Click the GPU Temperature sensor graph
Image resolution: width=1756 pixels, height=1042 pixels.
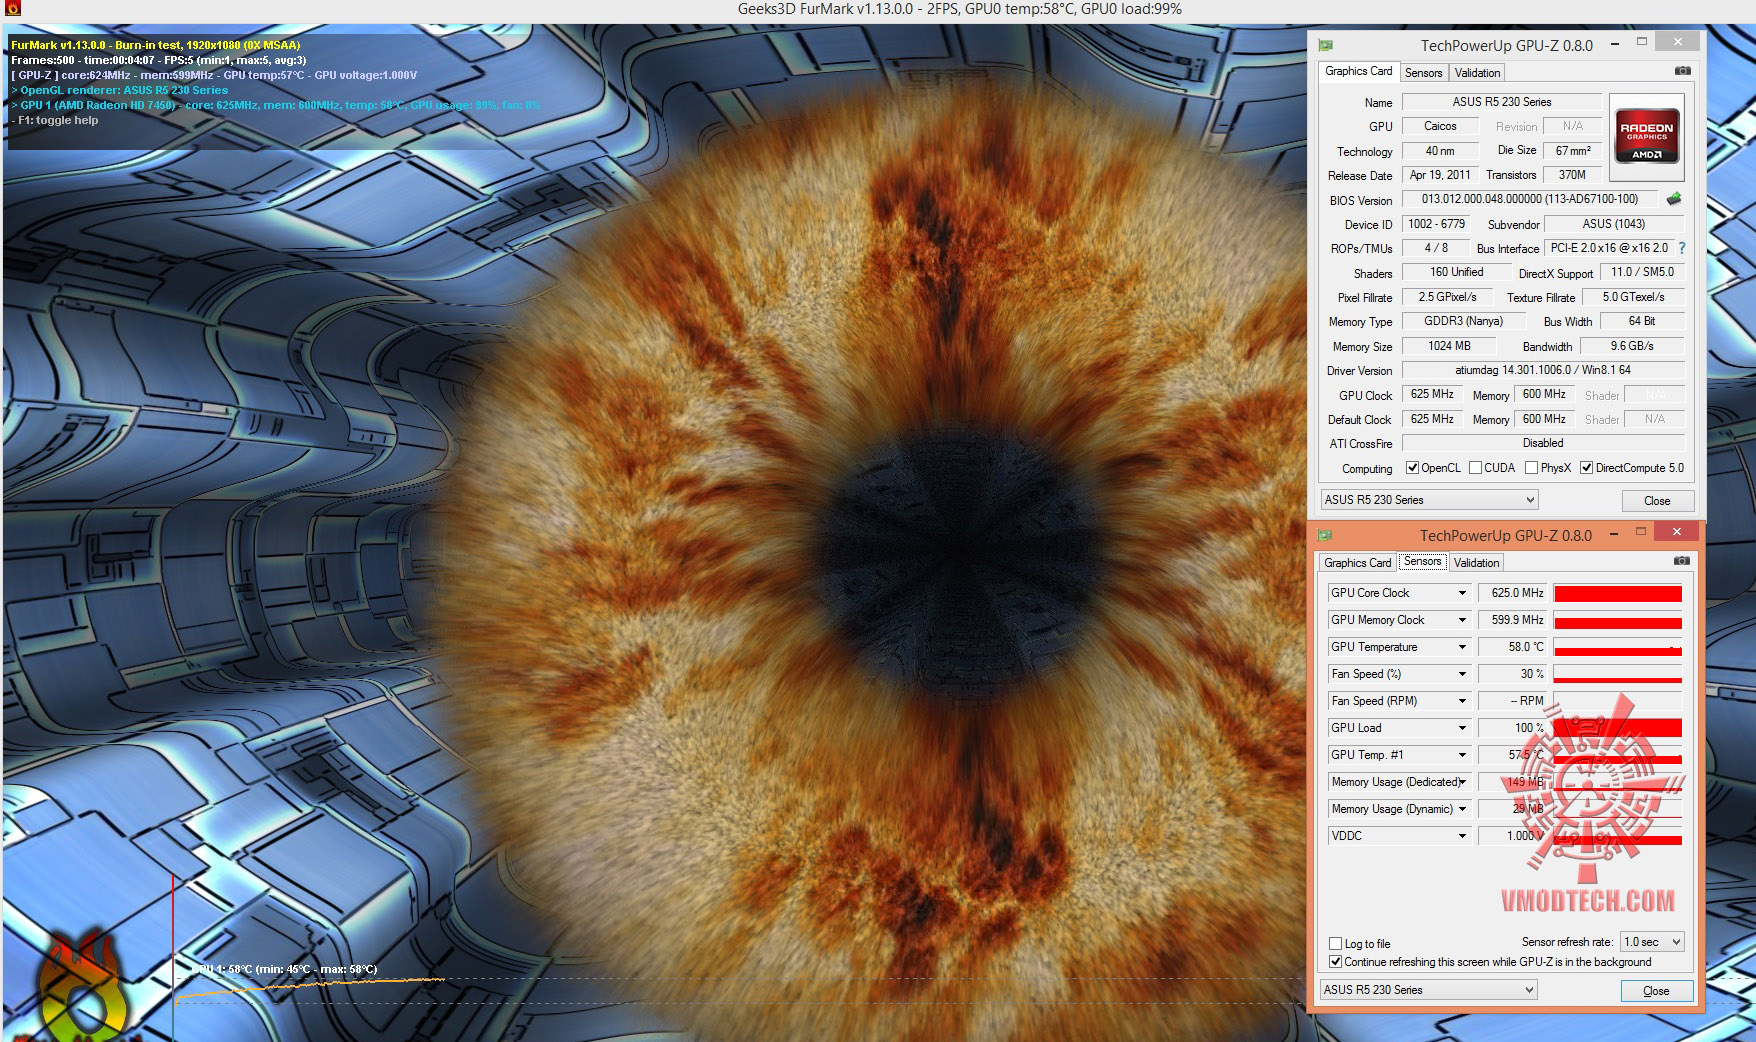(x=1617, y=647)
